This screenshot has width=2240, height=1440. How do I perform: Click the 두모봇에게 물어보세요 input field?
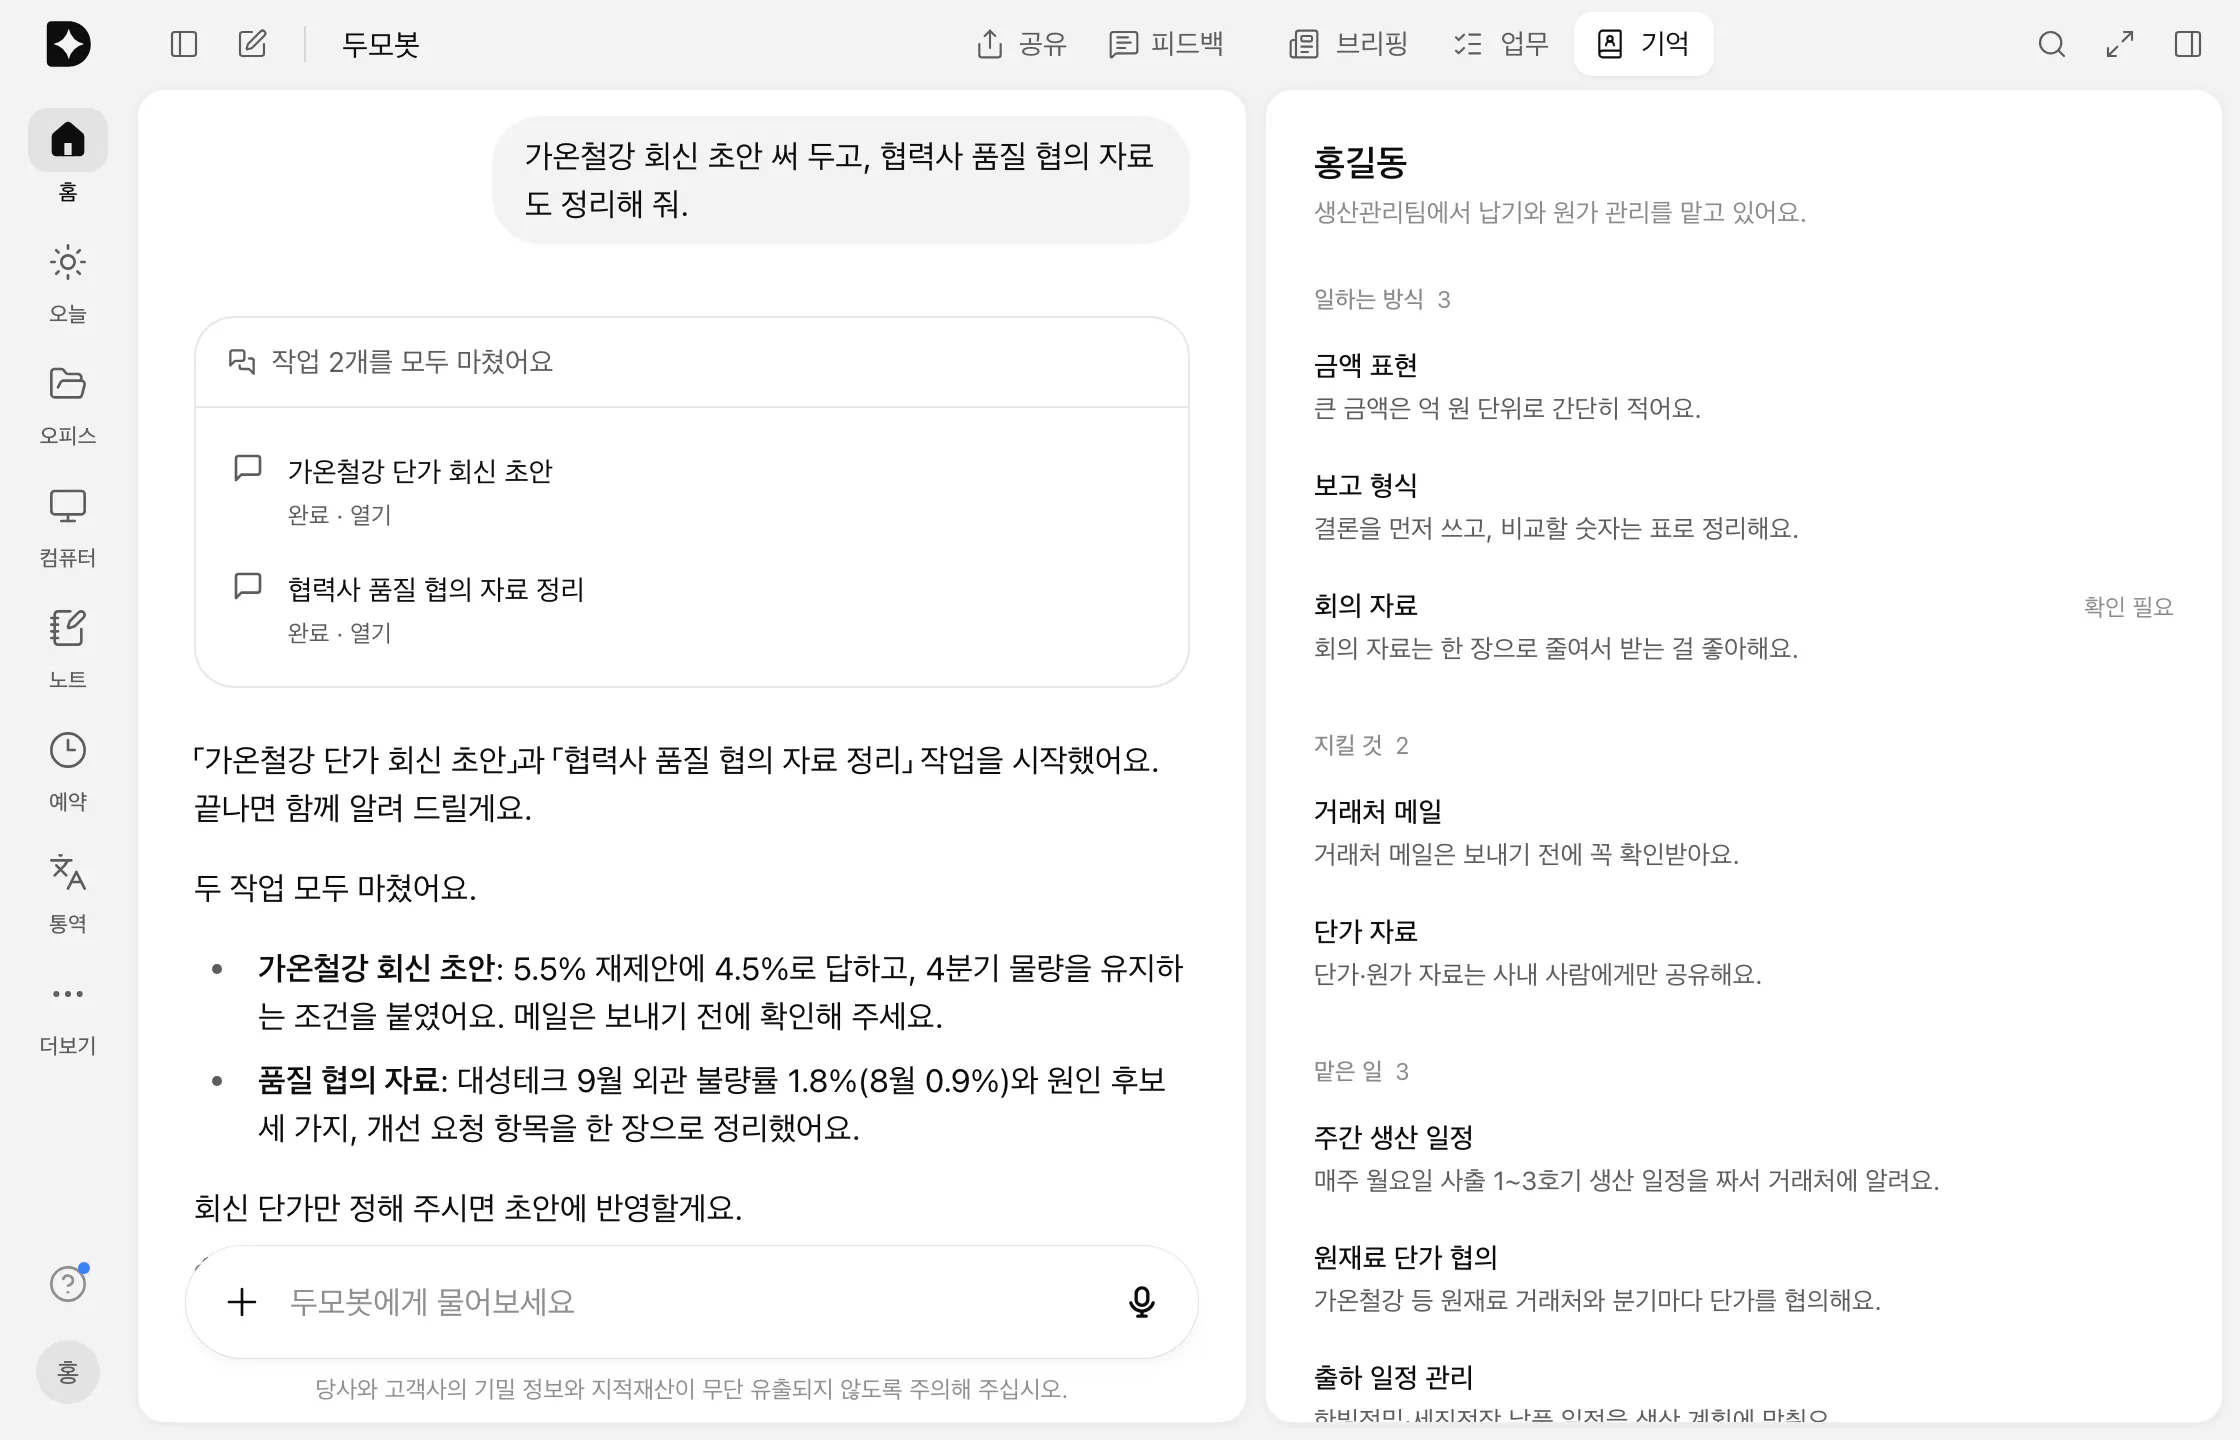coord(690,1302)
